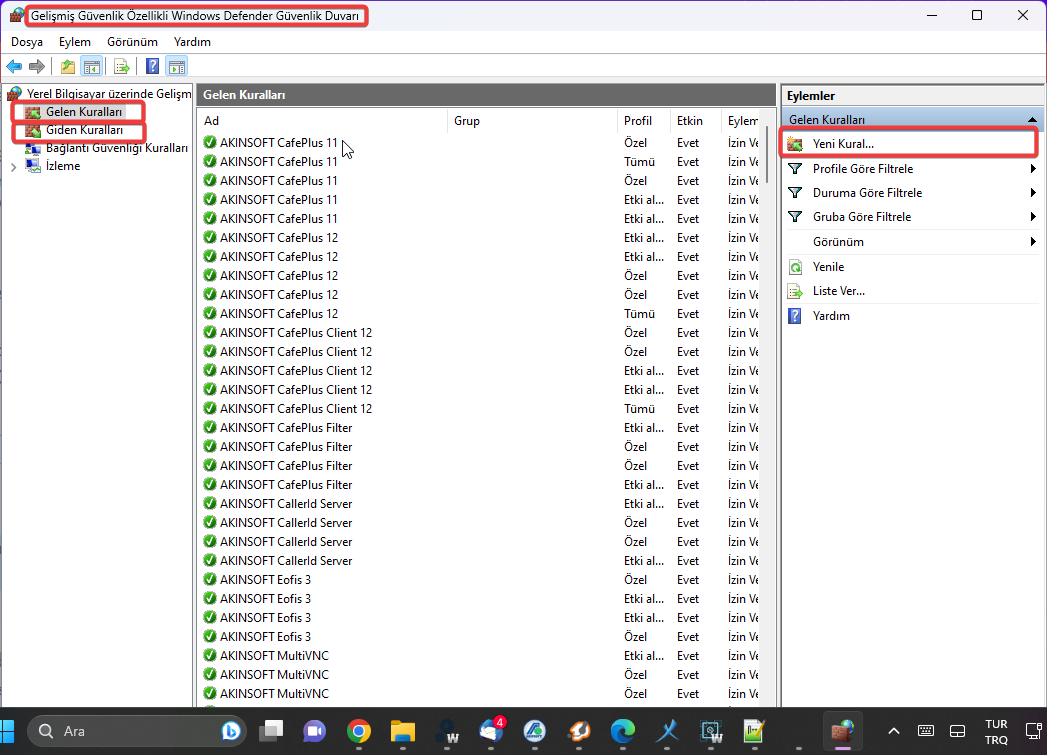Image resolution: width=1047 pixels, height=755 pixels.
Task: Sort rules by the Ad column header
Action: [x=323, y=121]
